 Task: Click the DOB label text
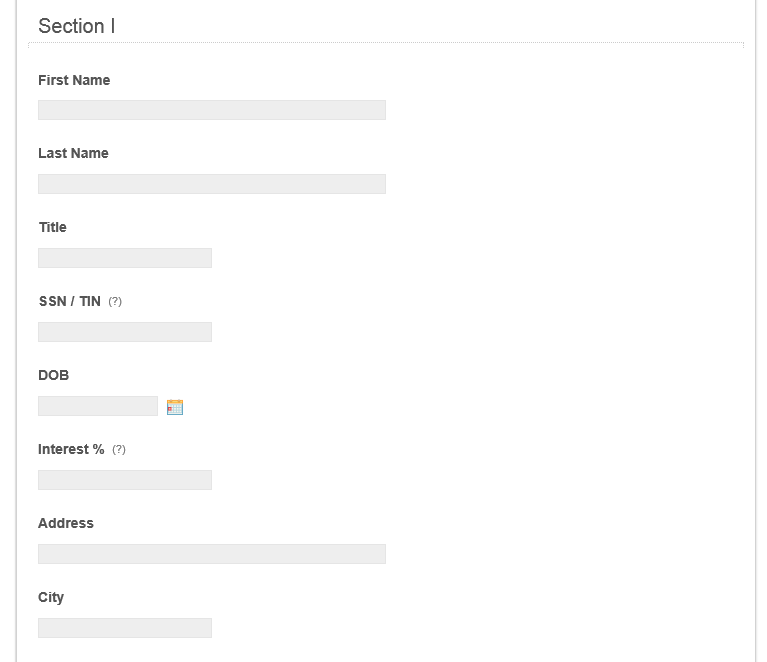point(53,375)
